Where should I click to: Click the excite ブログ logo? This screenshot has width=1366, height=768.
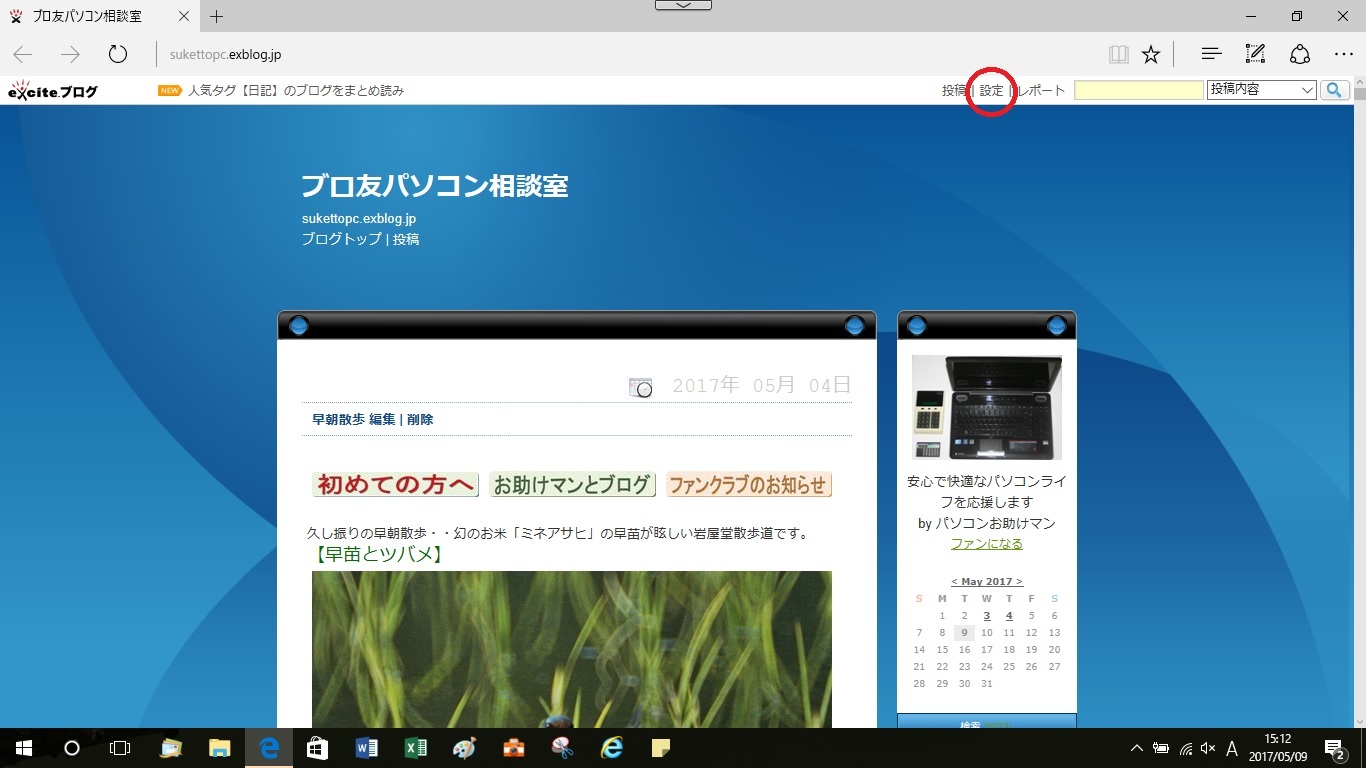click(x=53, y=90)
